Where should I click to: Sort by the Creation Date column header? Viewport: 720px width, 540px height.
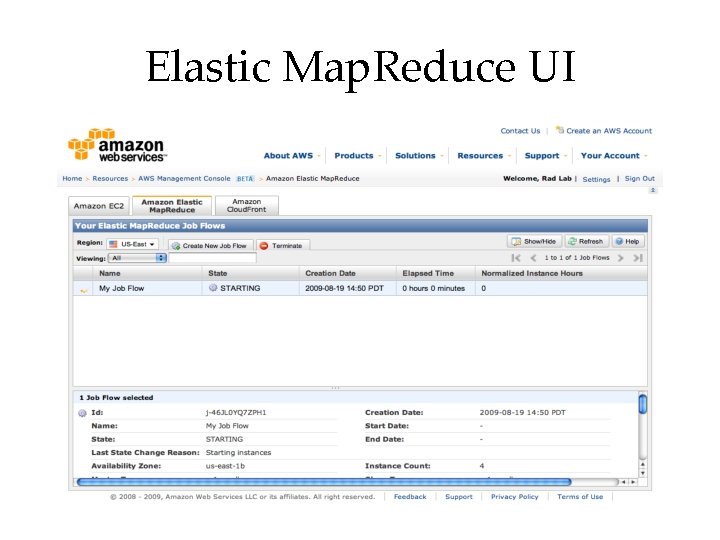tap(348, 273)
